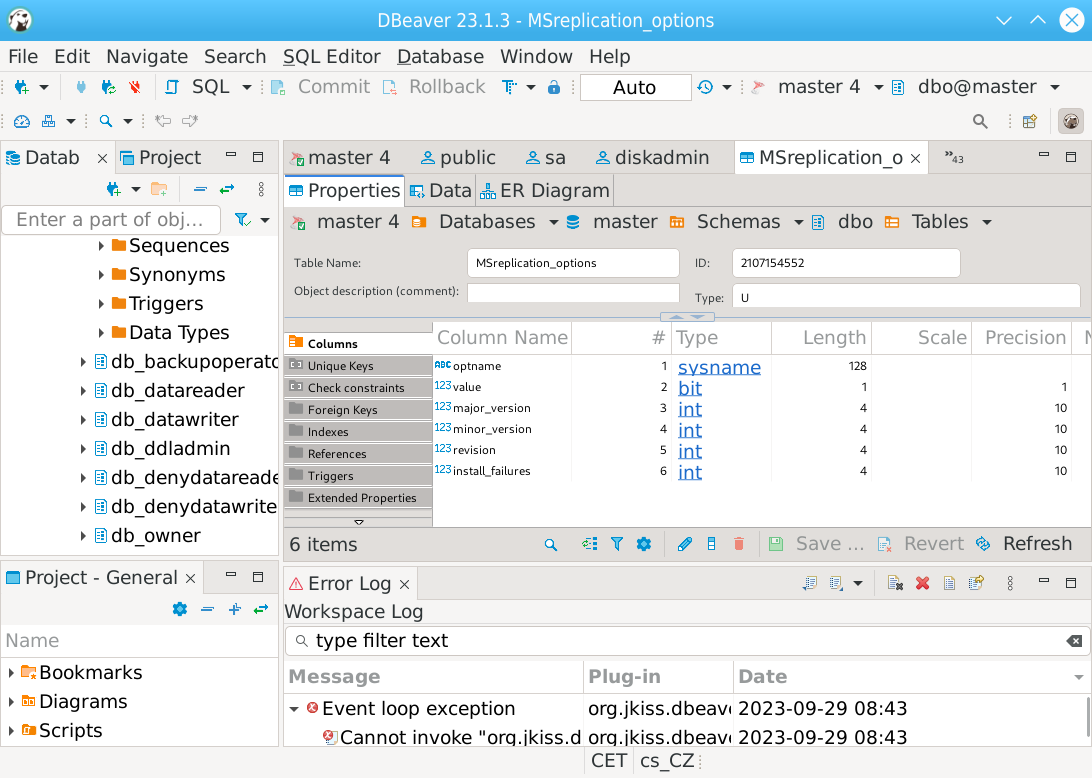The height and width of the screenshot is (778, 1092).
Task: Toggle link with editor in Project panel
Action: point(261,609)
